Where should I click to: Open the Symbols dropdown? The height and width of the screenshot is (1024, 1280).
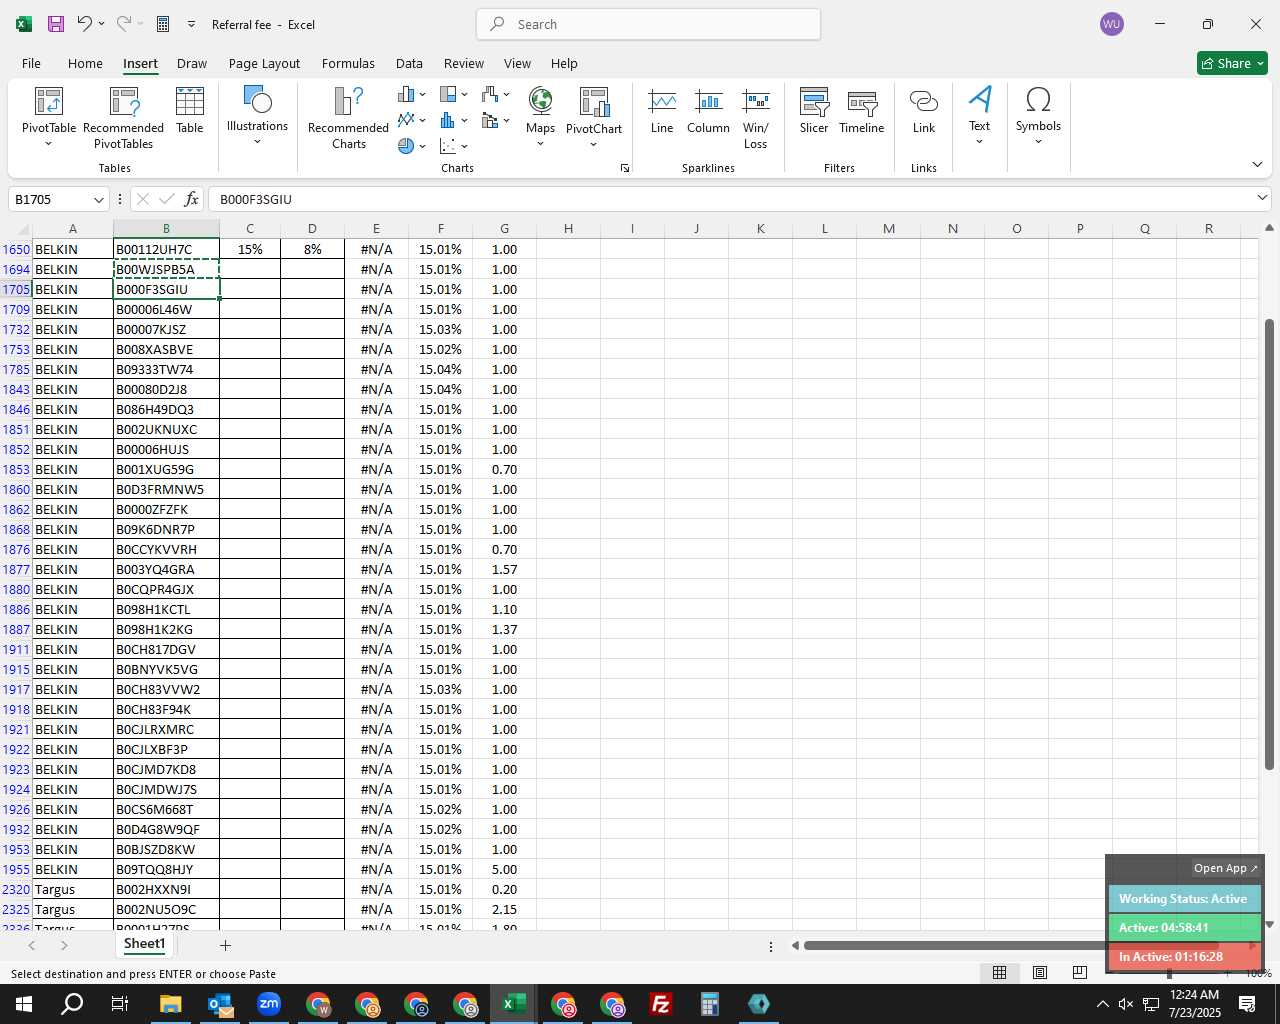coord(1038,116)
